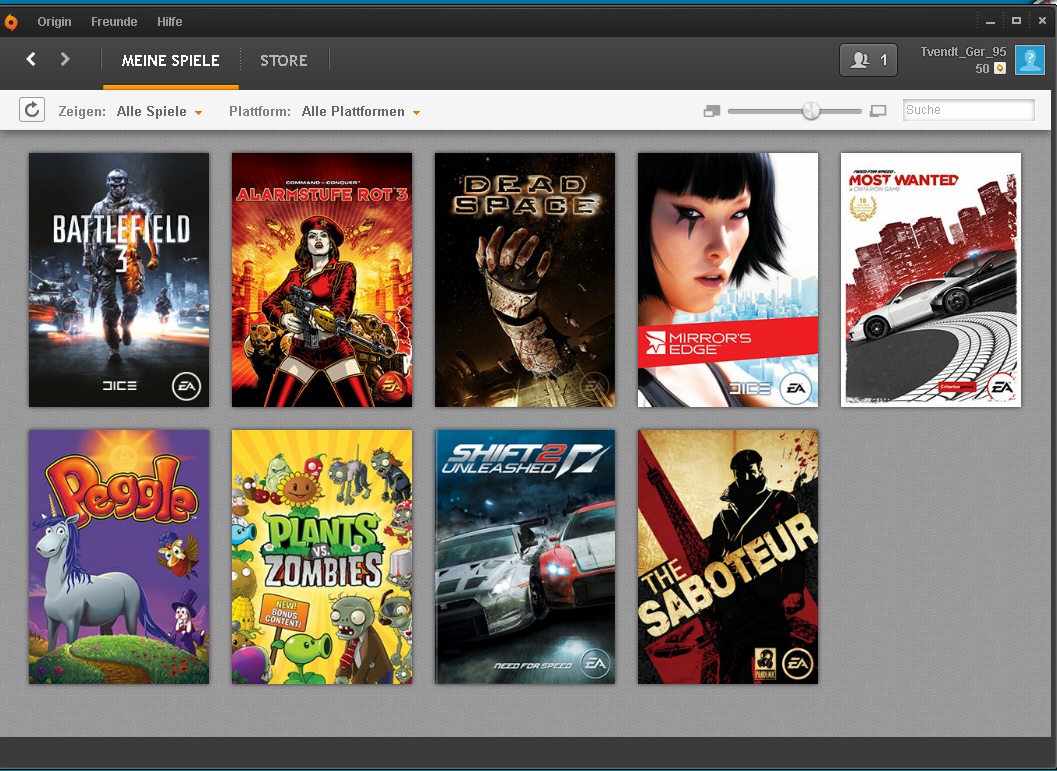Open the Hilfe menu
Image resolution: width=1057 pixels, height=771 pixels.
pos(170,22)
